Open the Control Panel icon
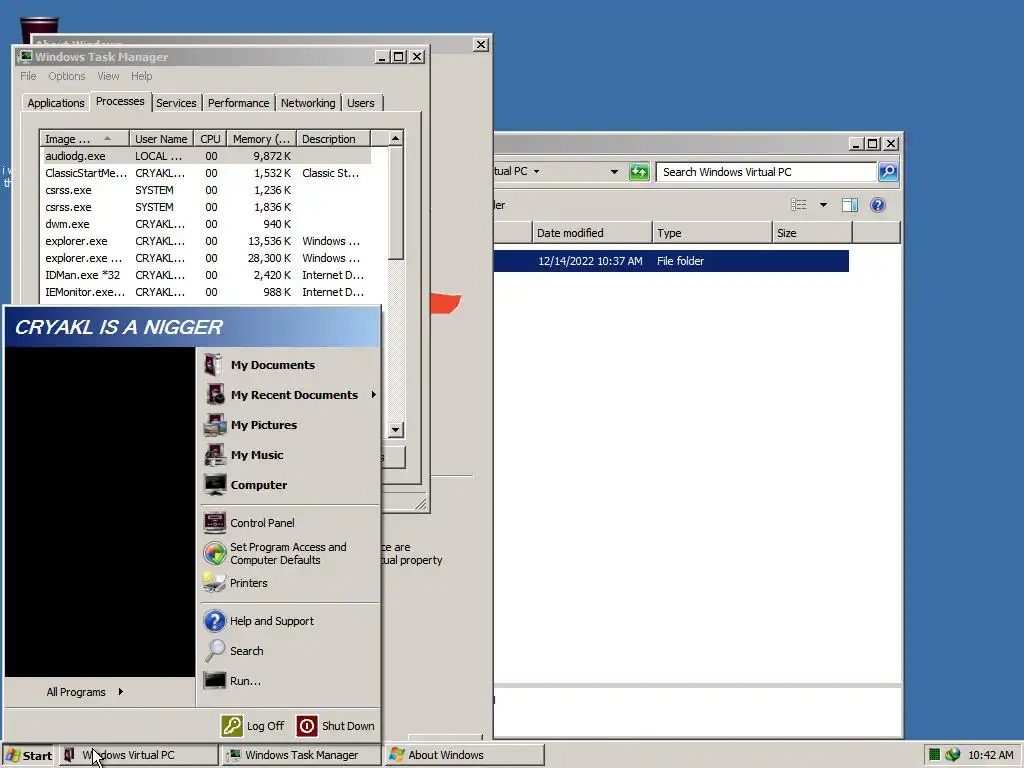The image size is (1024, 768). coord(215,522)
